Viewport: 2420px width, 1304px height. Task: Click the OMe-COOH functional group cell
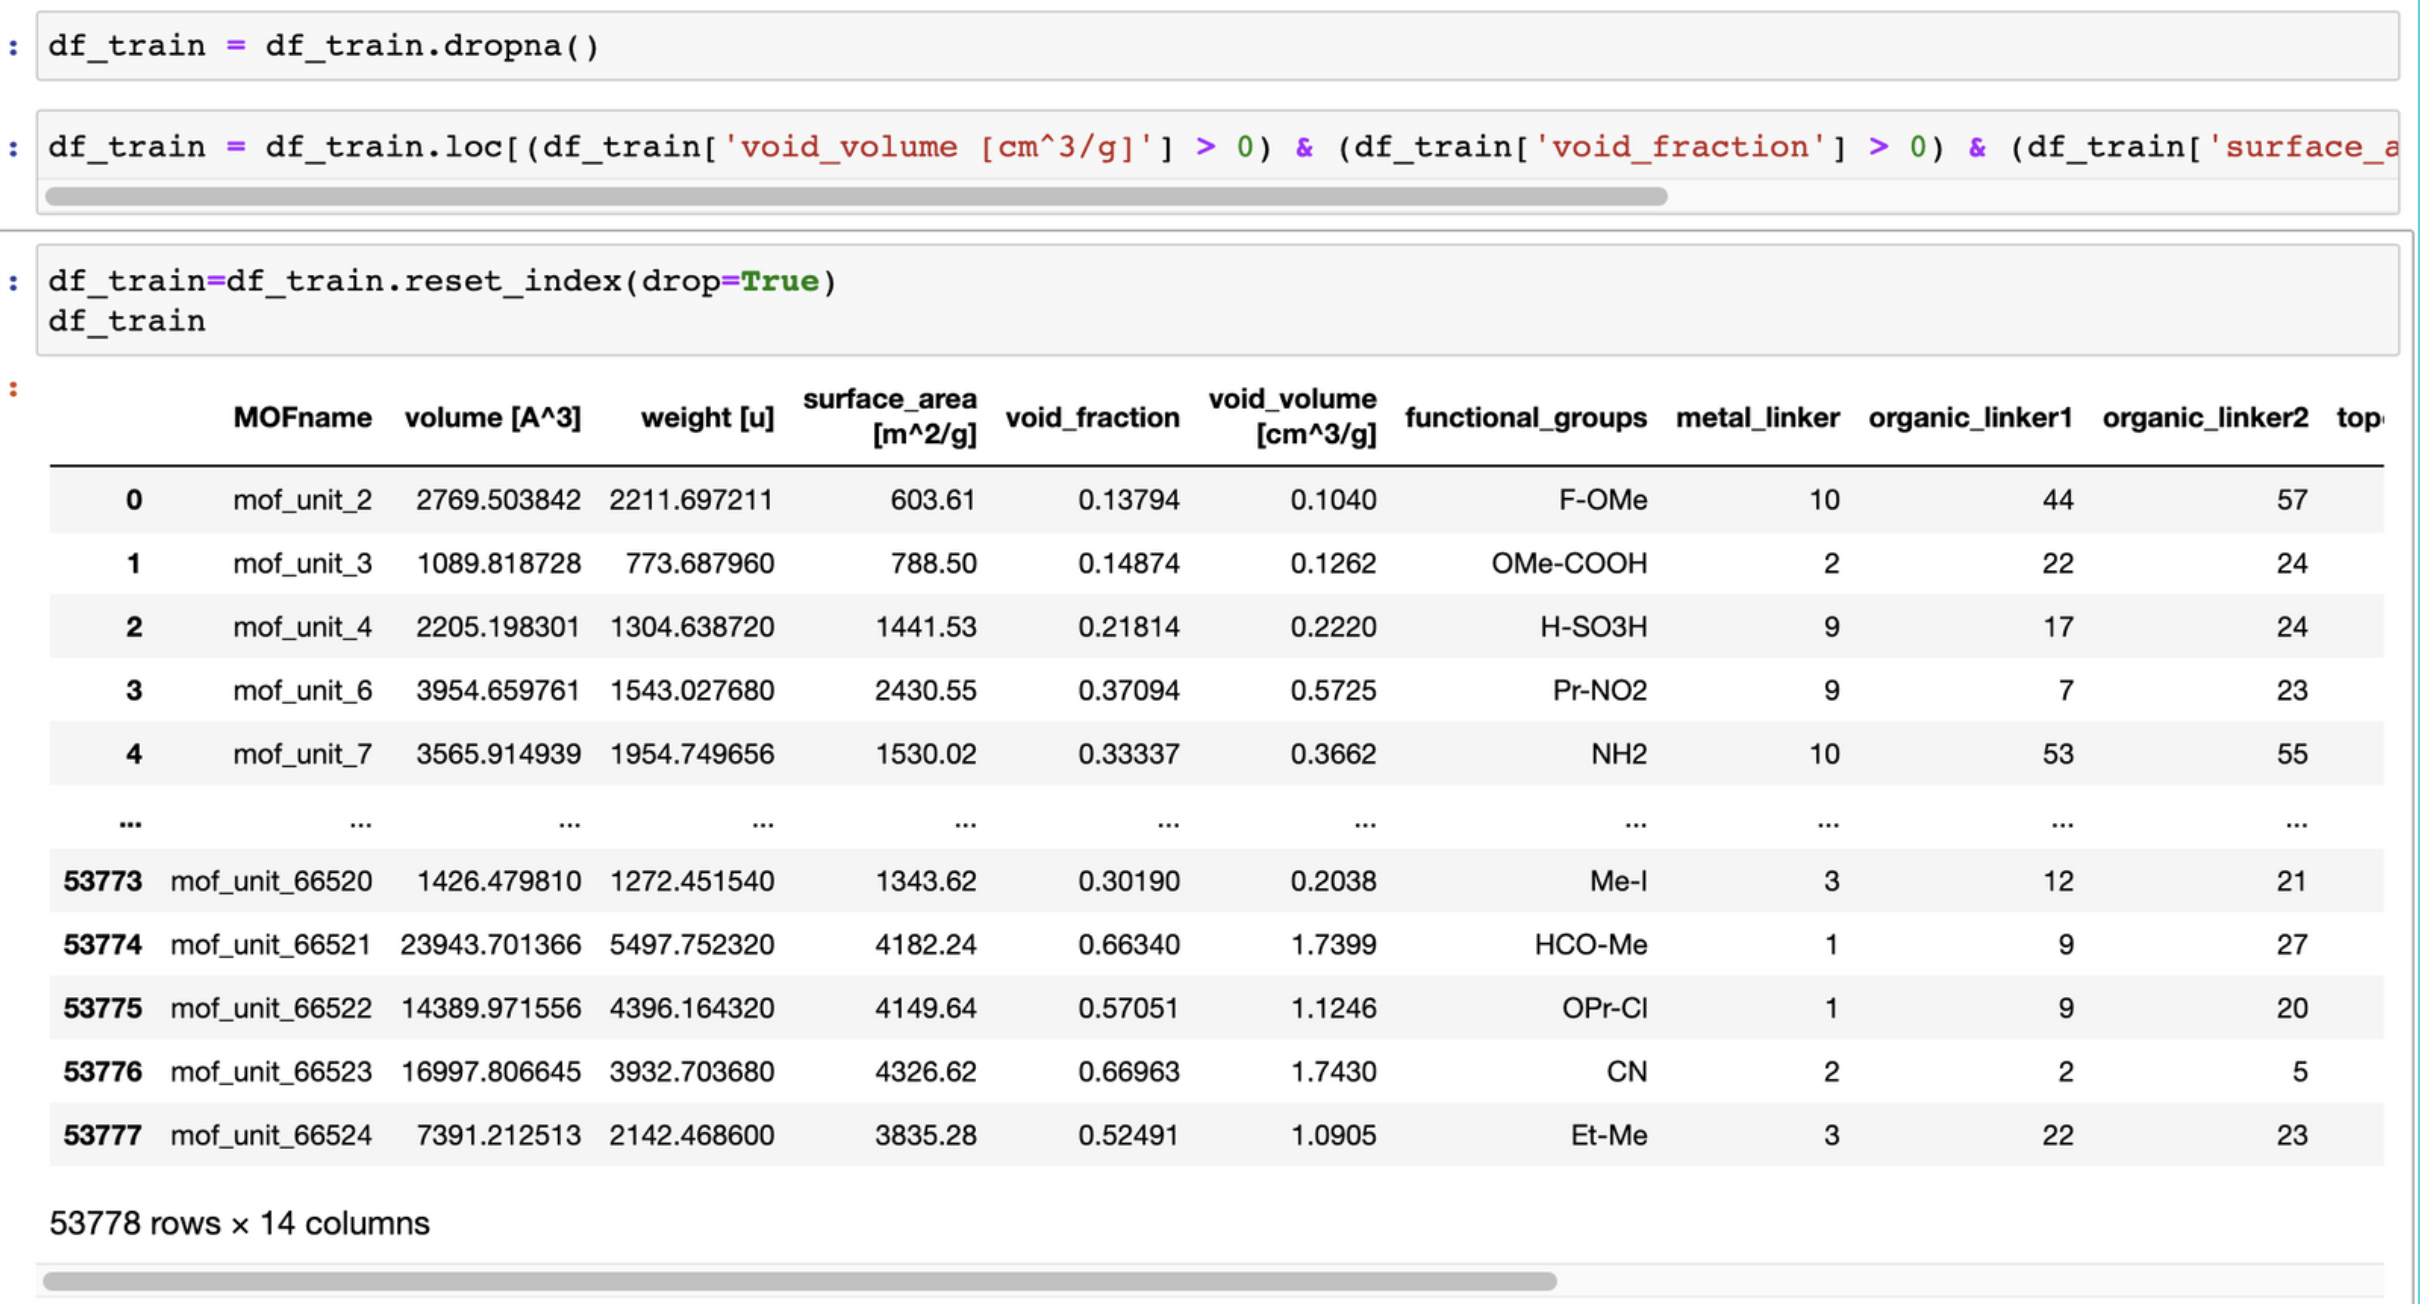coord(1569,563)
